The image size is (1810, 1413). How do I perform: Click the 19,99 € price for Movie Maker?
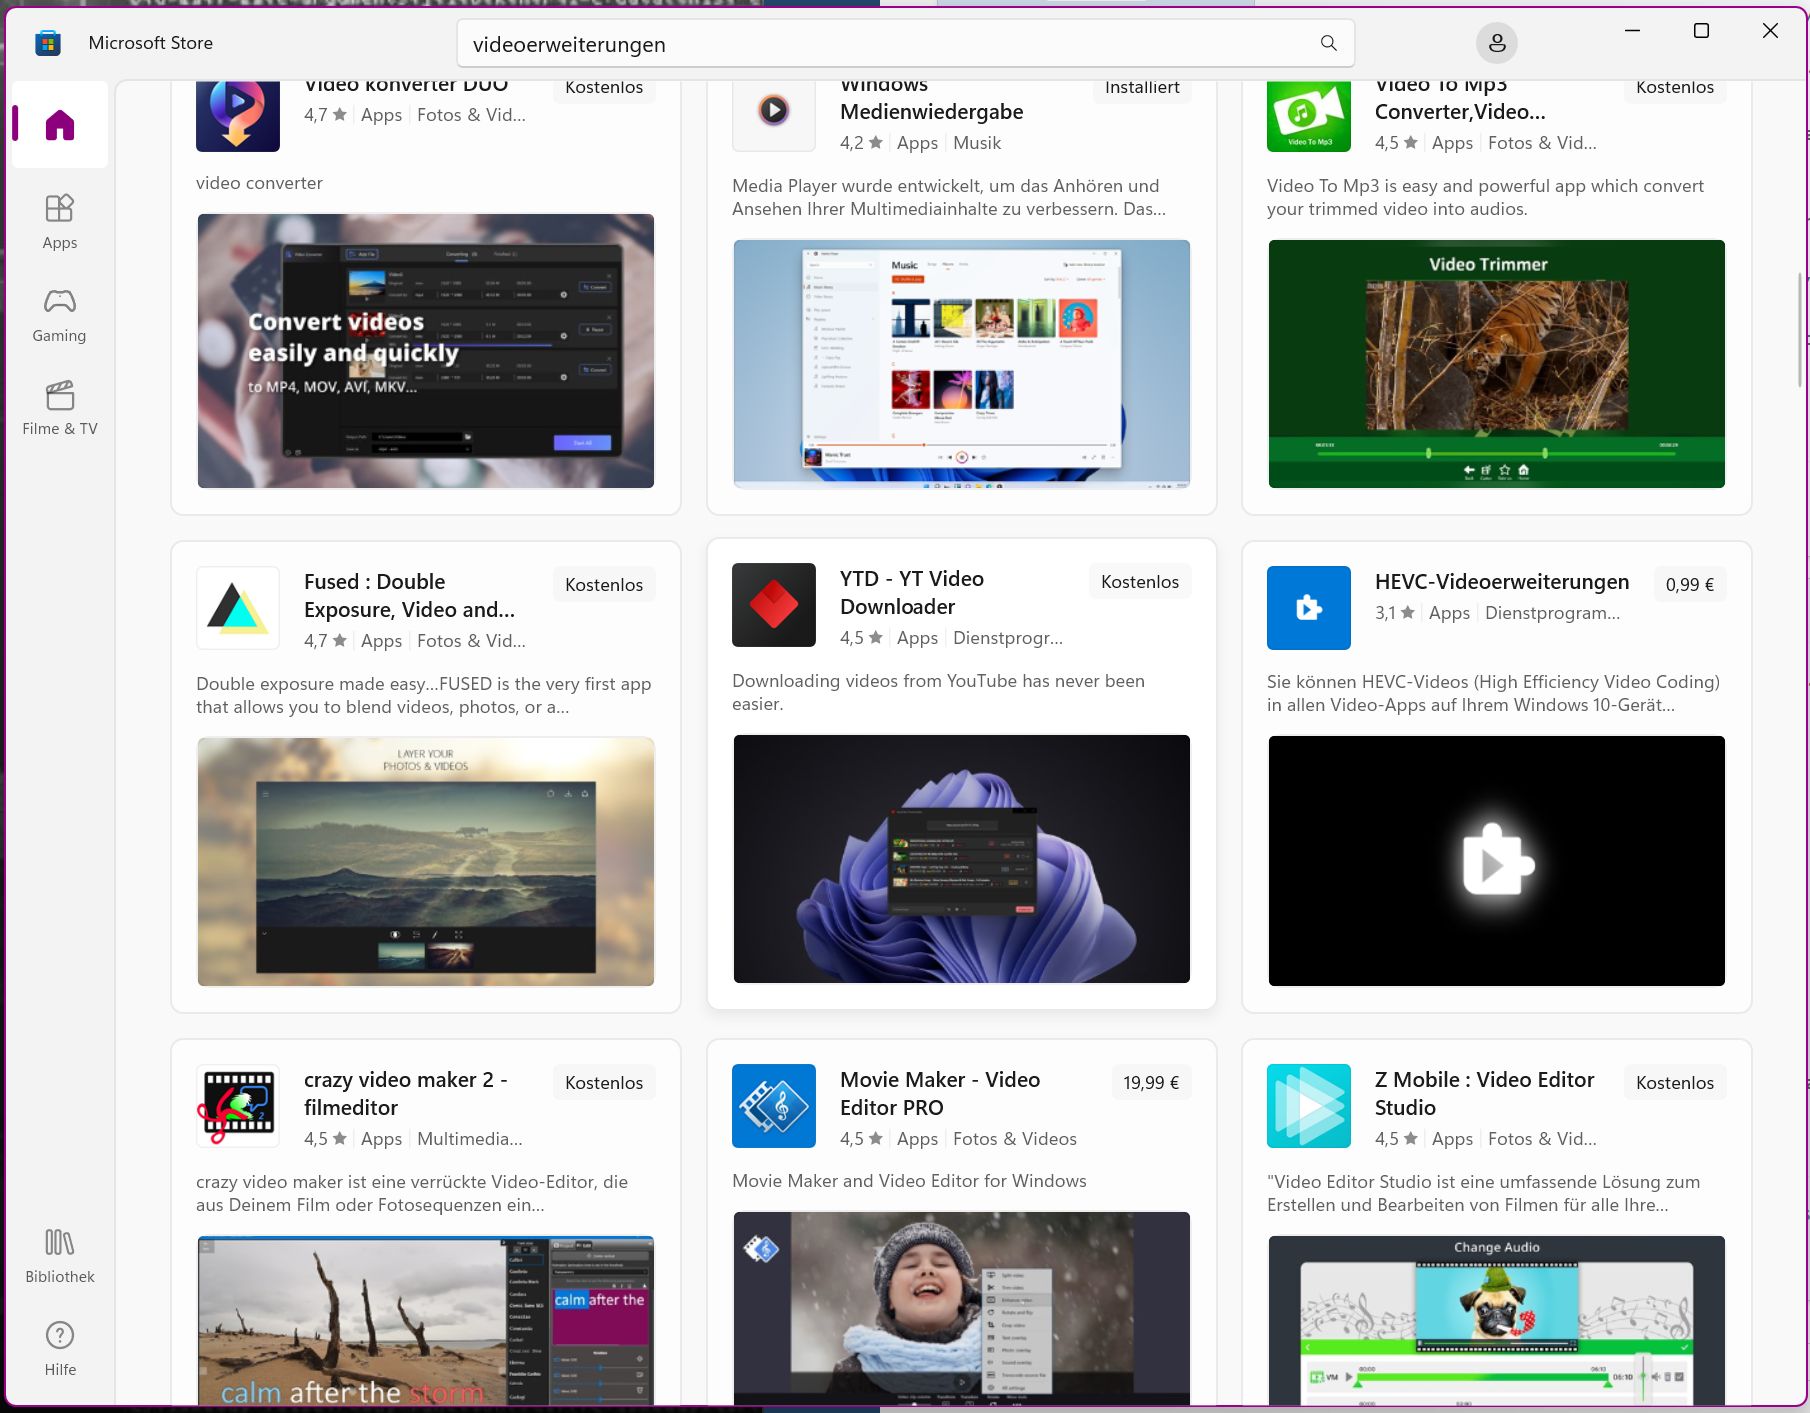click(1151, 1083)
